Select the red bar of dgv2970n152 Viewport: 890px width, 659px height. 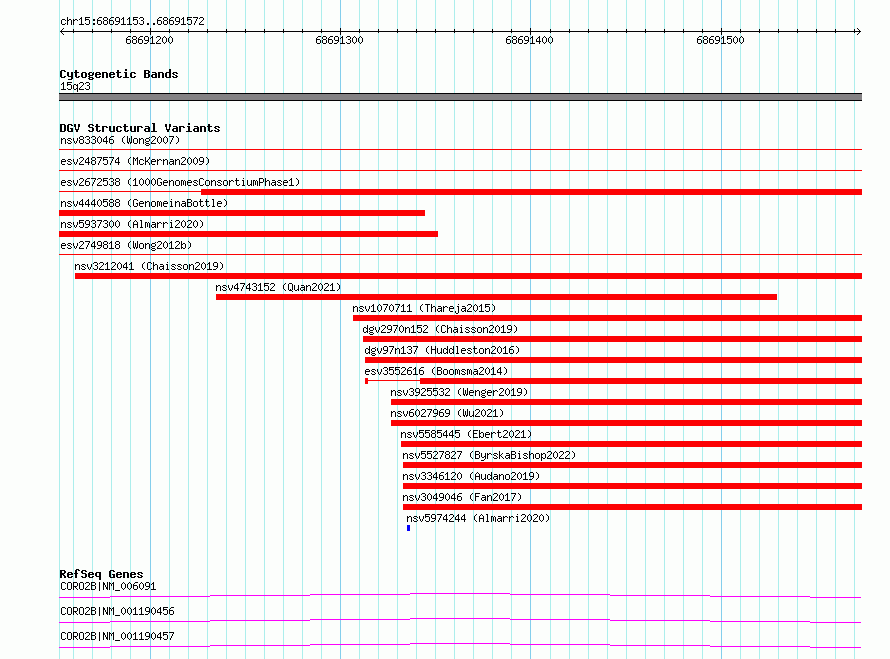(612, 339)
